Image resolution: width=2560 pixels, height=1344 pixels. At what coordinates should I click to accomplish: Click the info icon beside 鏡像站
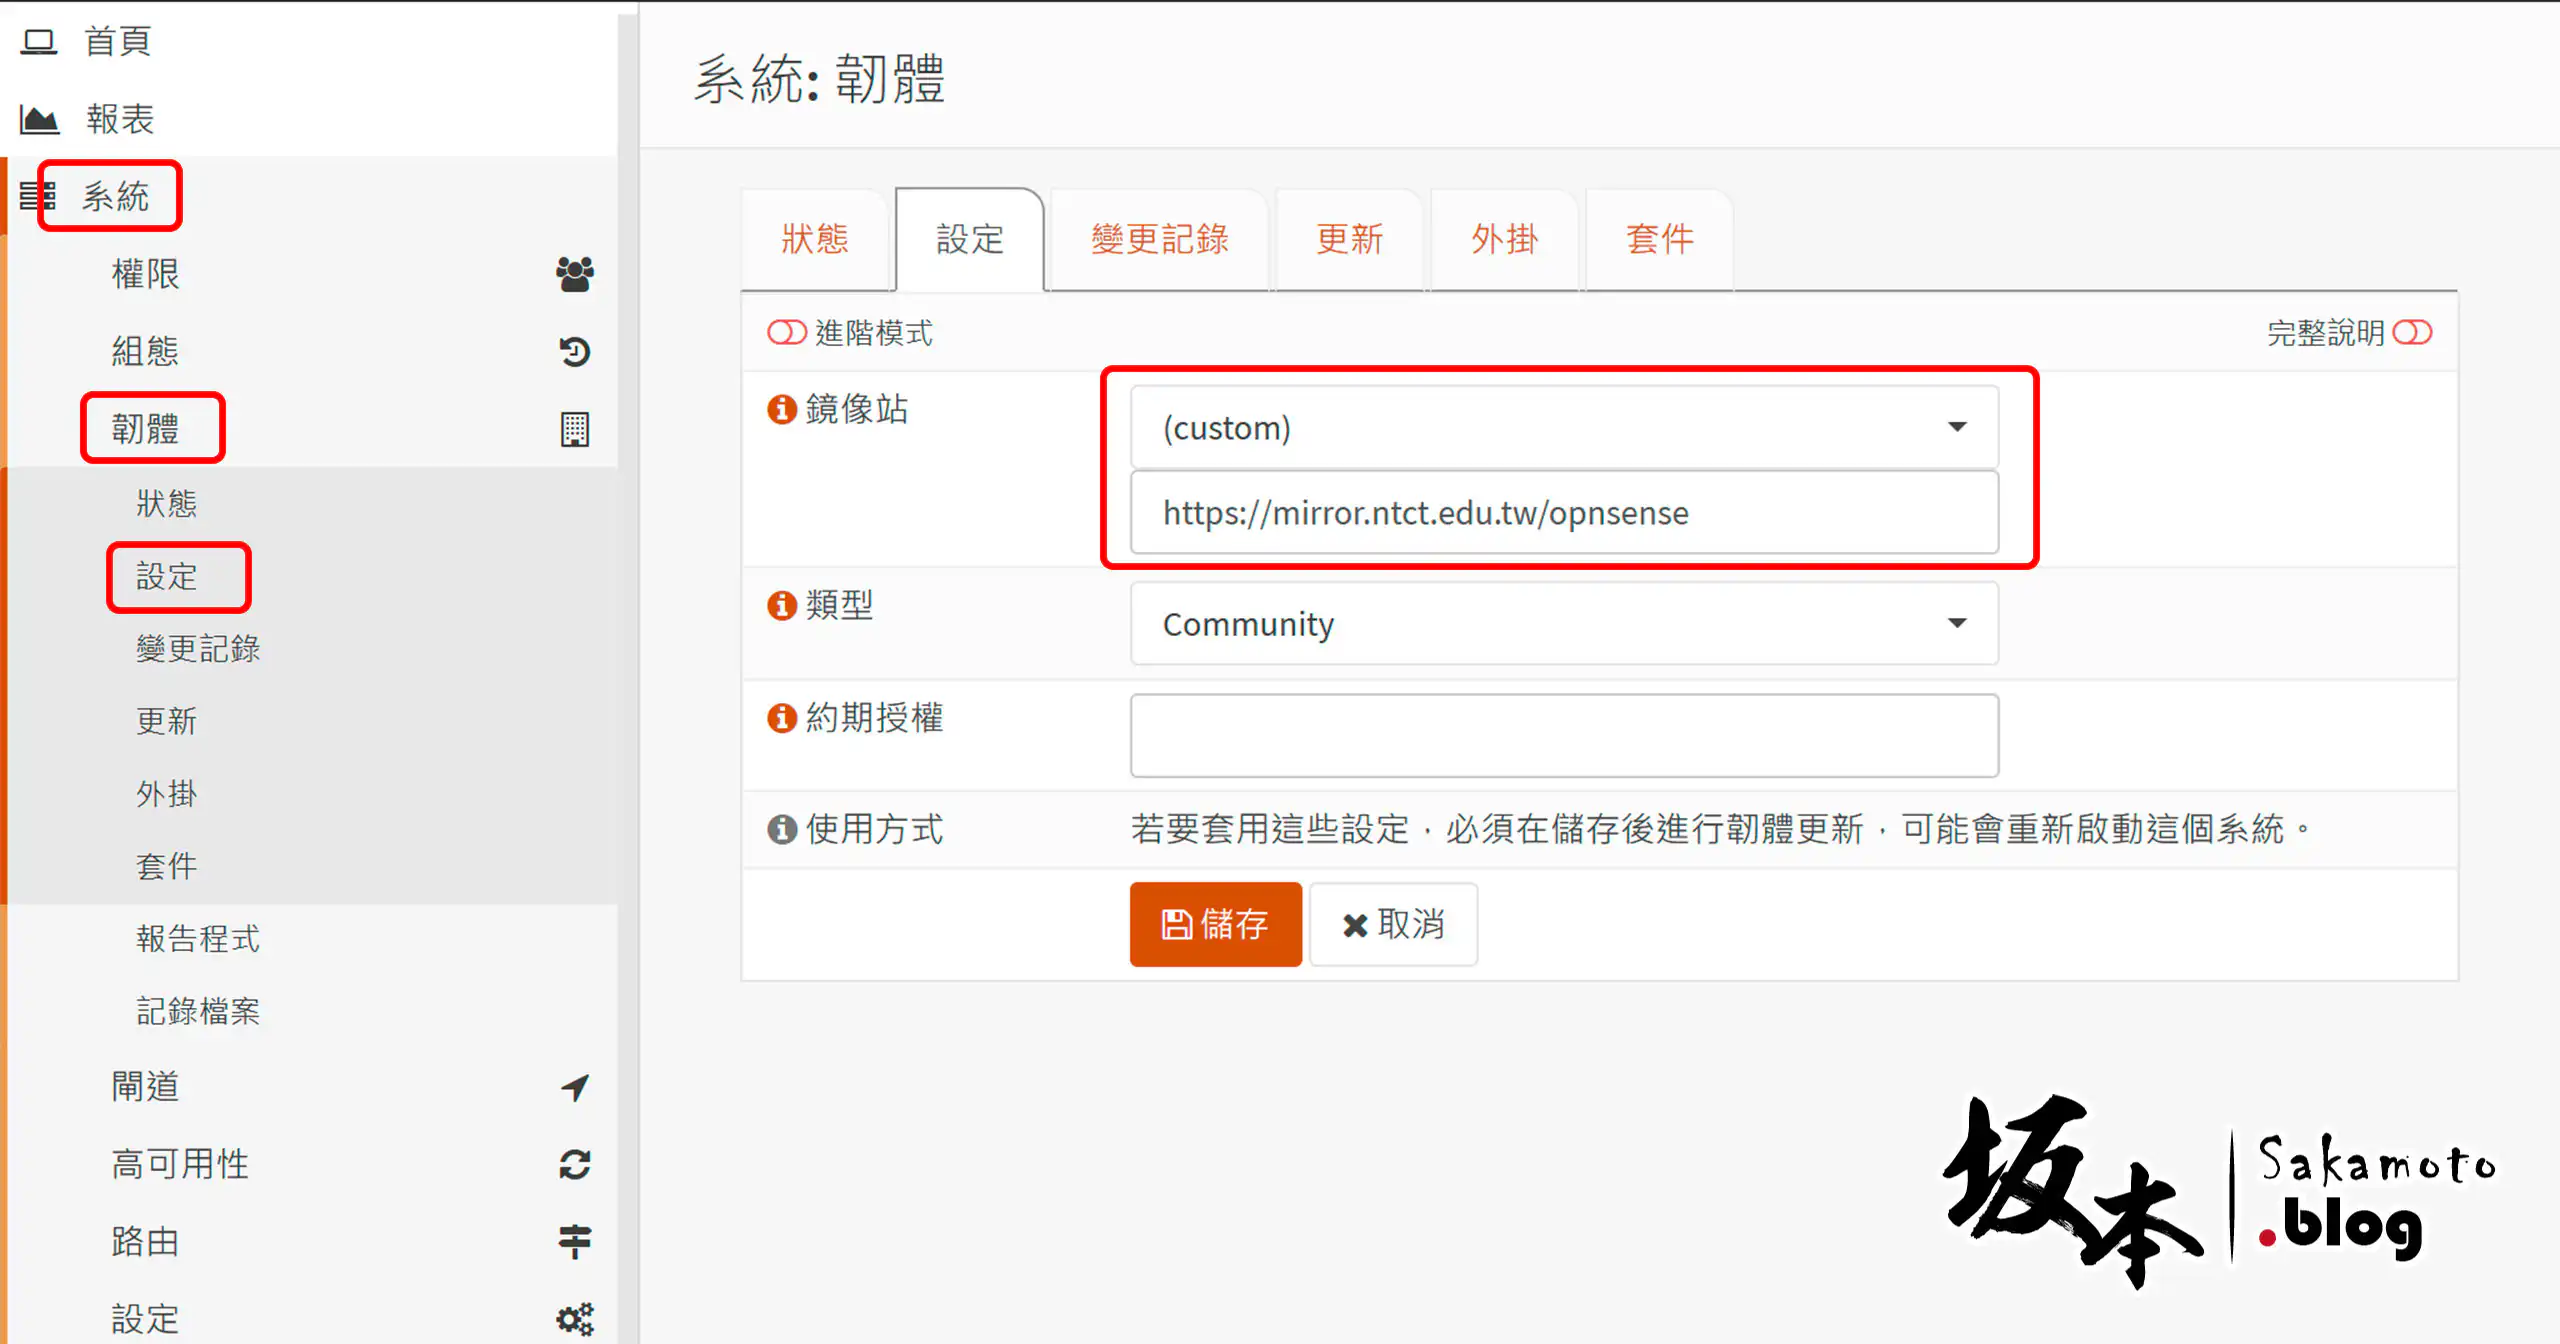pos(780,409)
